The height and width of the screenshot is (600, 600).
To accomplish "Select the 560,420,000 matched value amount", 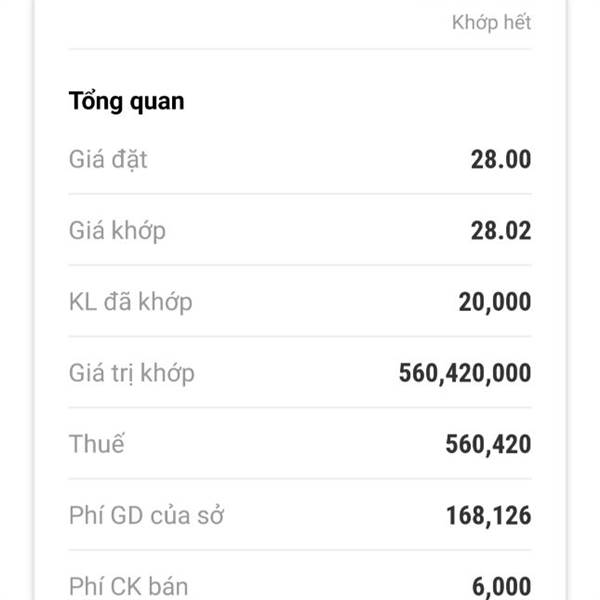I will (x=465, y=373).
